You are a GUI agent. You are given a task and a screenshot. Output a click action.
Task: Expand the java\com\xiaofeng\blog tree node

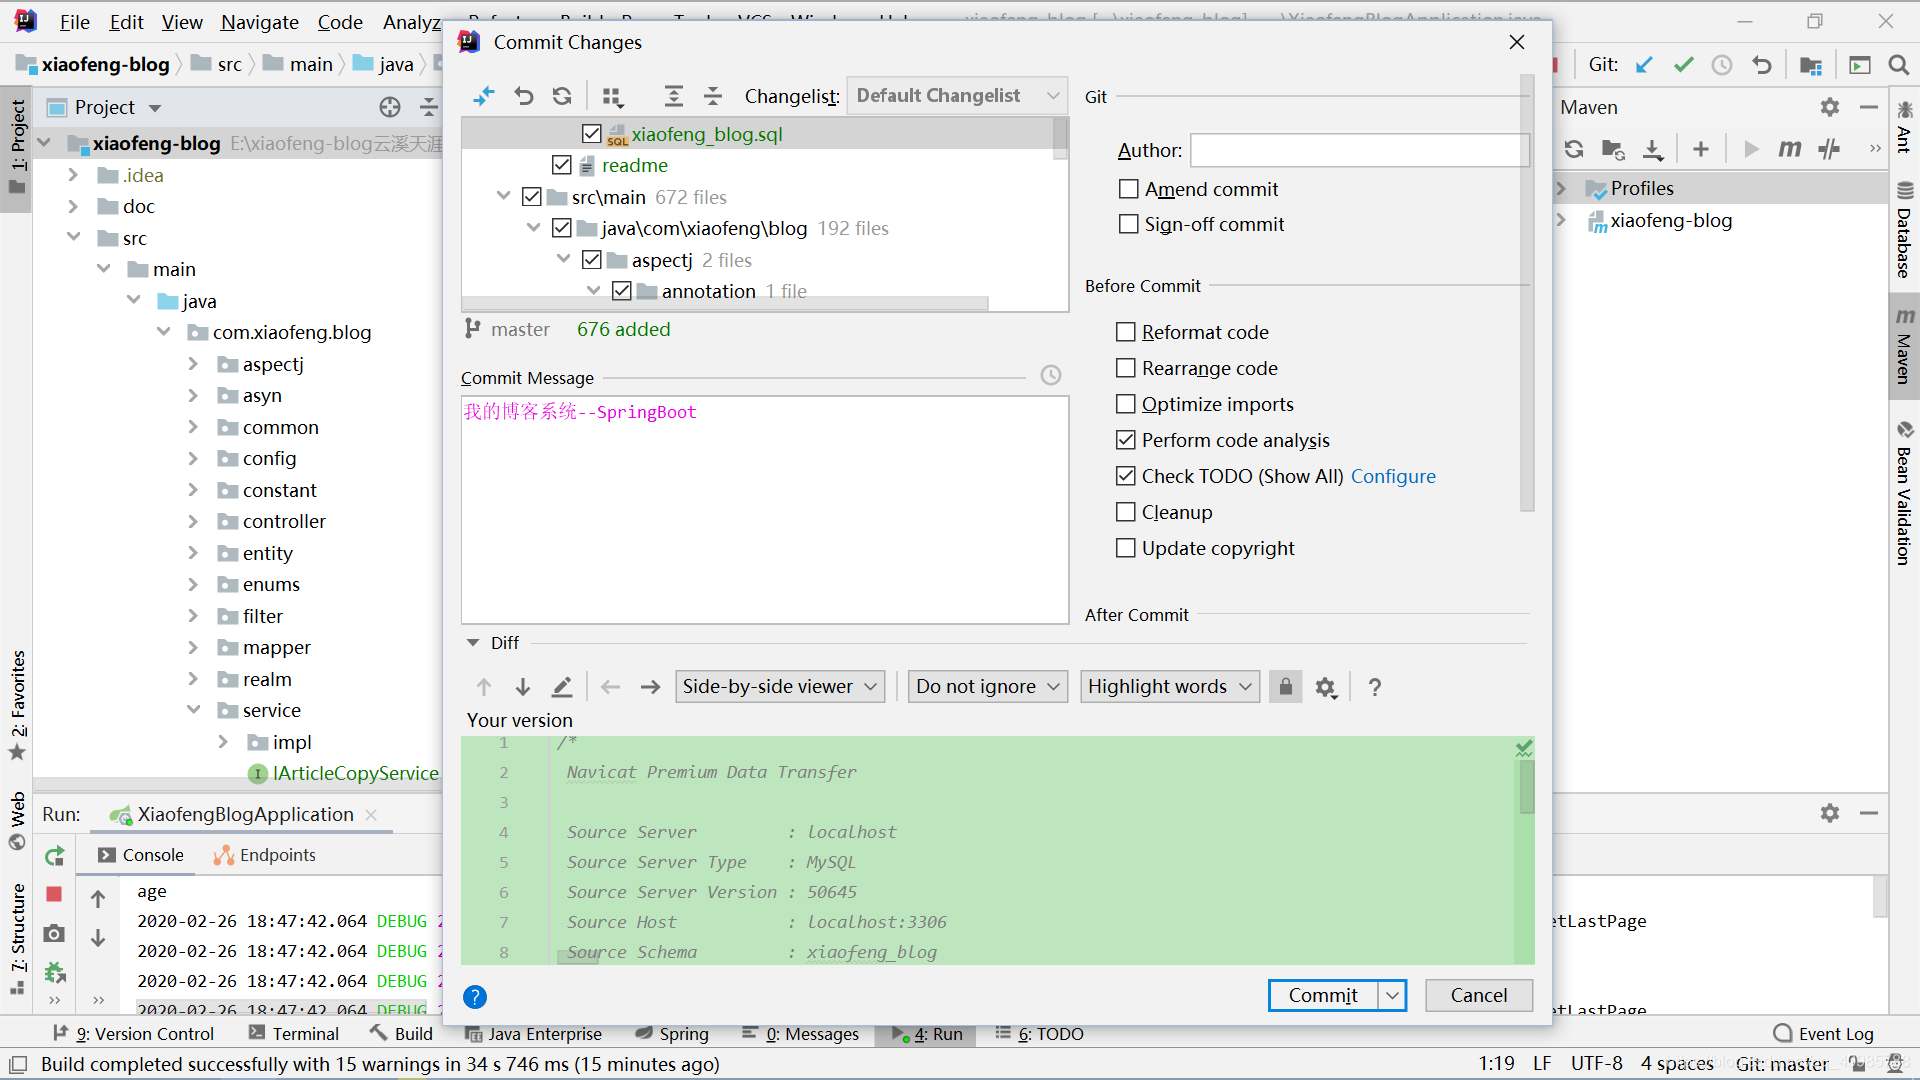pyautogui.click(x=535, y=227)
